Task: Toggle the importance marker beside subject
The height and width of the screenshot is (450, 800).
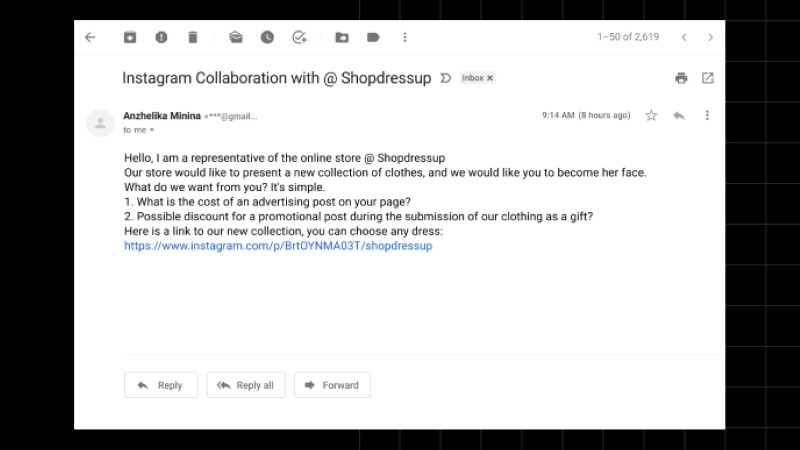Action: click(x=446, y=78)
